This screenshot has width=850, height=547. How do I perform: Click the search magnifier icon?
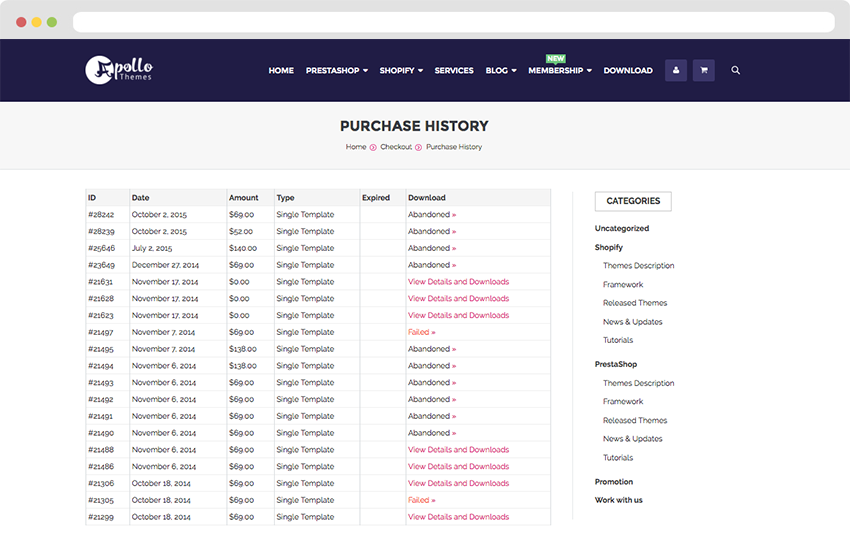[736, 70]
